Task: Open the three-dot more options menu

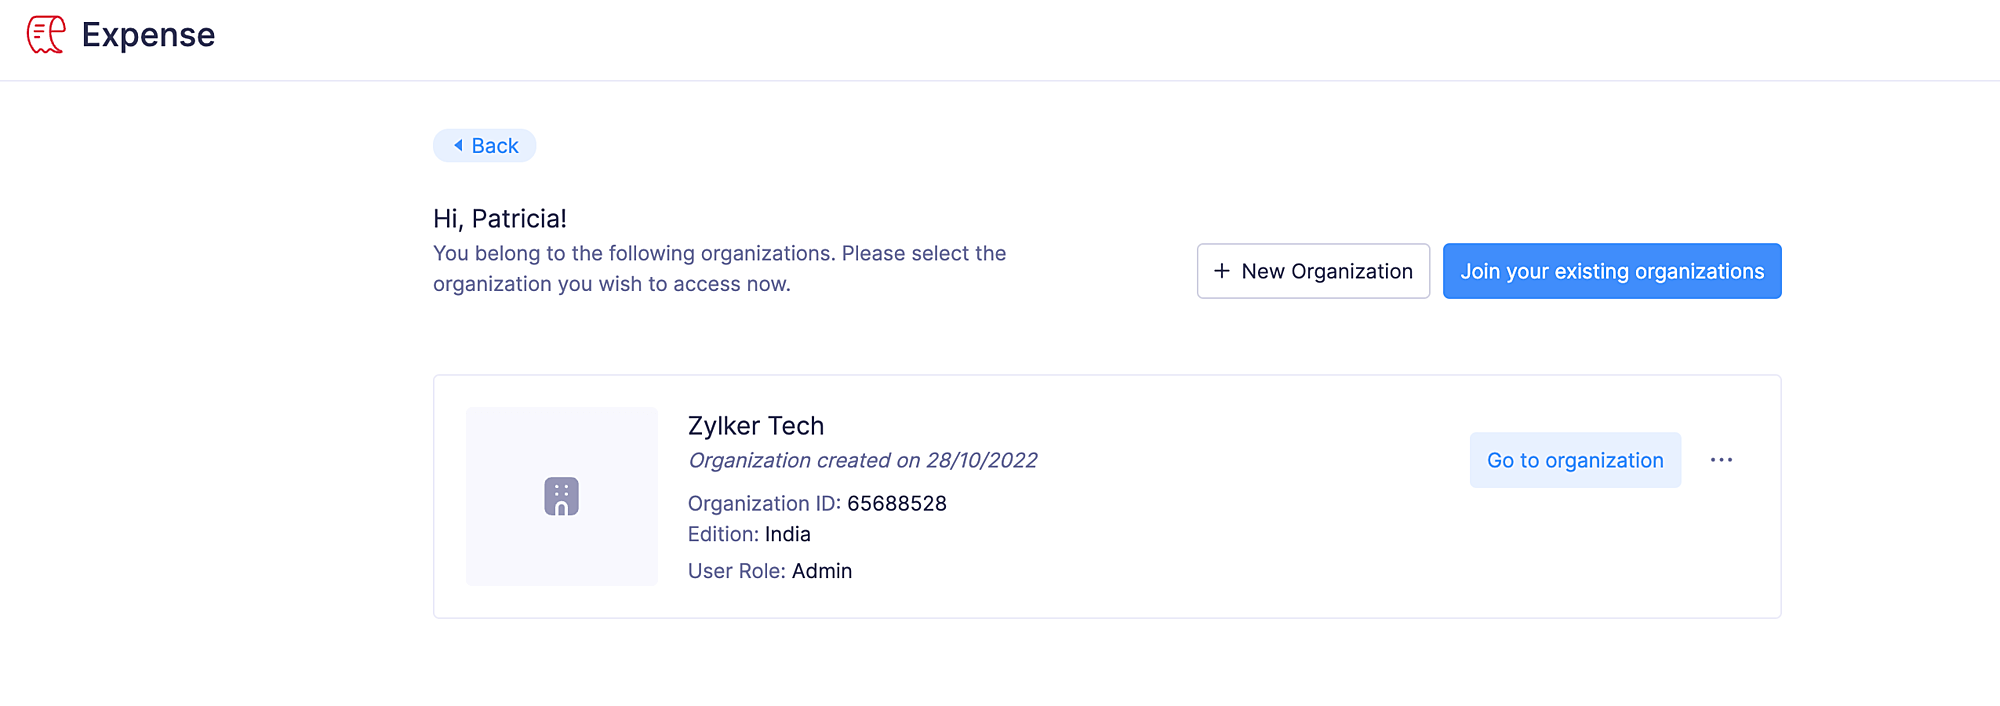Action: click(x=1721, y=460)
